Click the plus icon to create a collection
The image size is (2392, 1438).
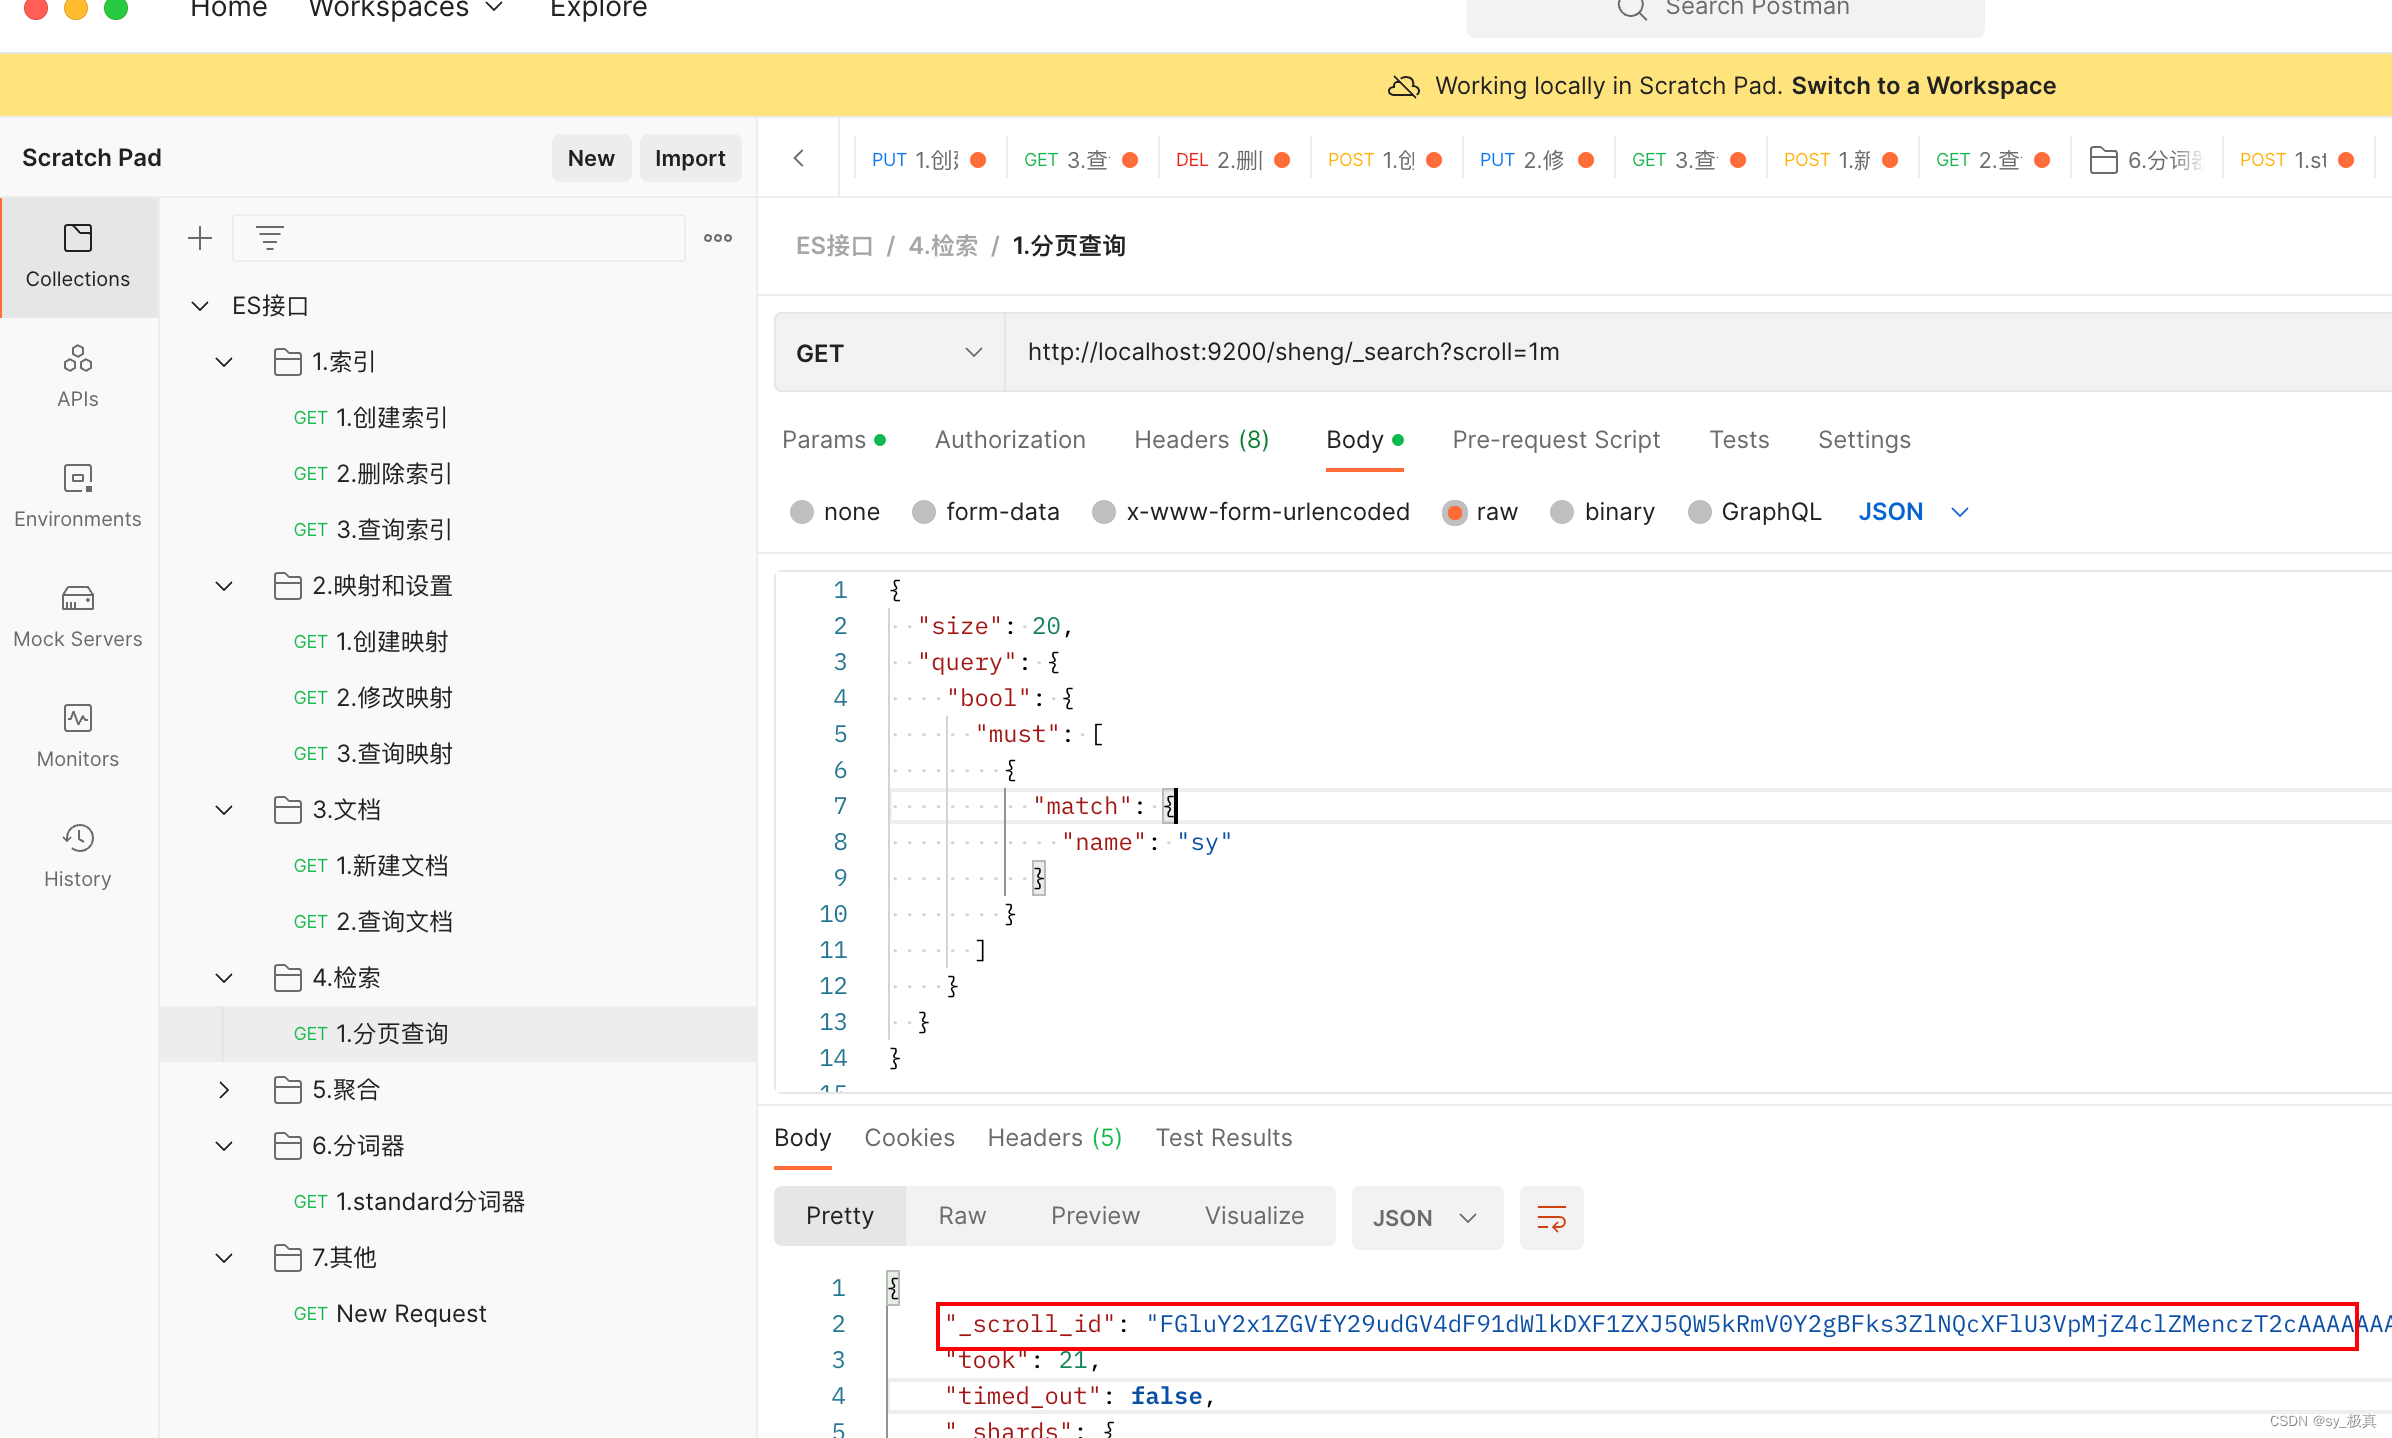[200, 238]
